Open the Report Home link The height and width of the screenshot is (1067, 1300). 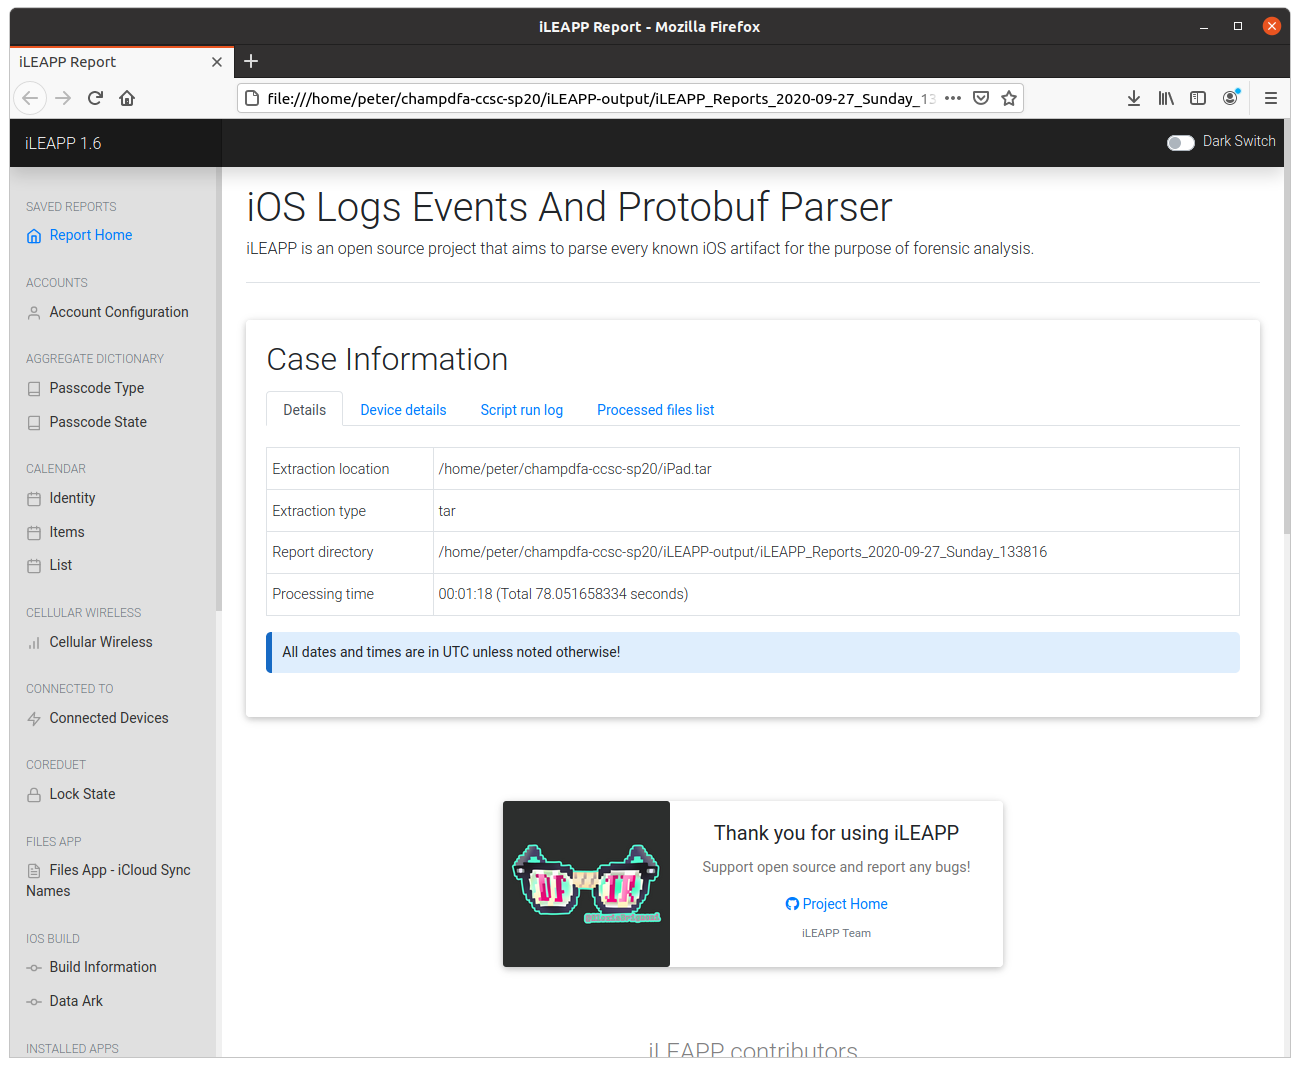[x=91, y=235]
